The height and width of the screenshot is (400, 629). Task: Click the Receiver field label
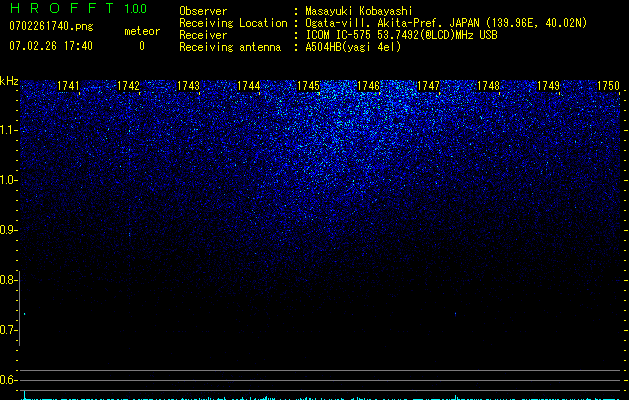point(203,35)
